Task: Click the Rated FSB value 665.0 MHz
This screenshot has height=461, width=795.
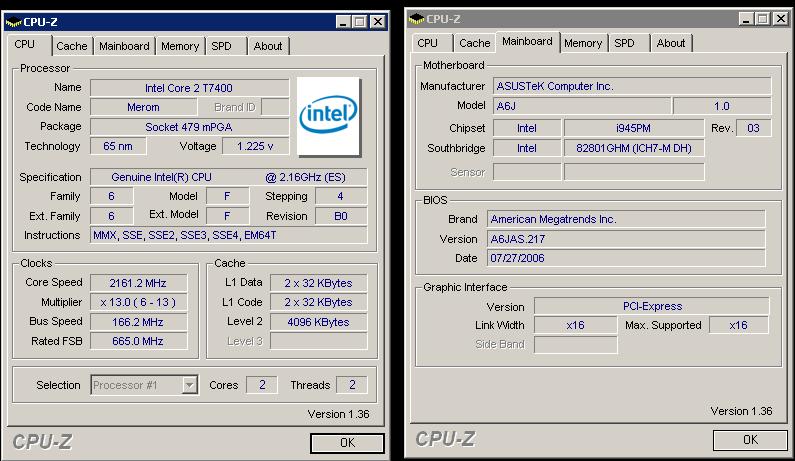Action: 138,341
